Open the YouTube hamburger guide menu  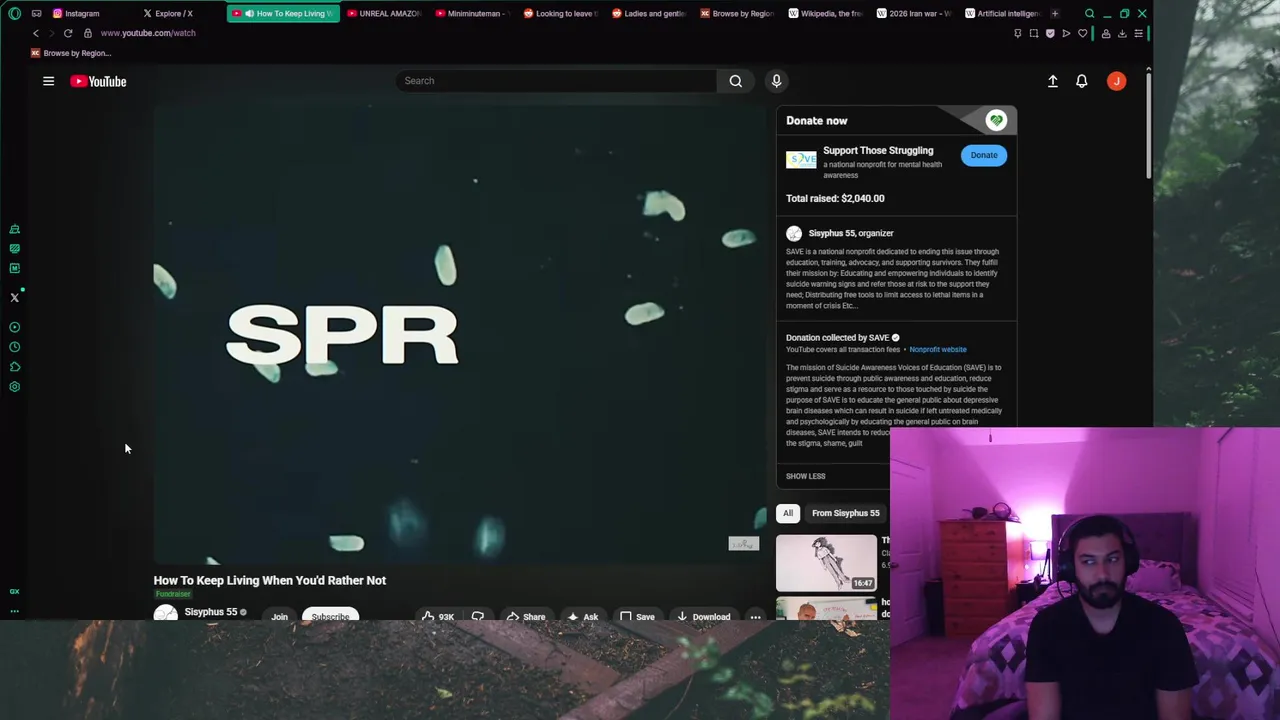tap(48, 81)
